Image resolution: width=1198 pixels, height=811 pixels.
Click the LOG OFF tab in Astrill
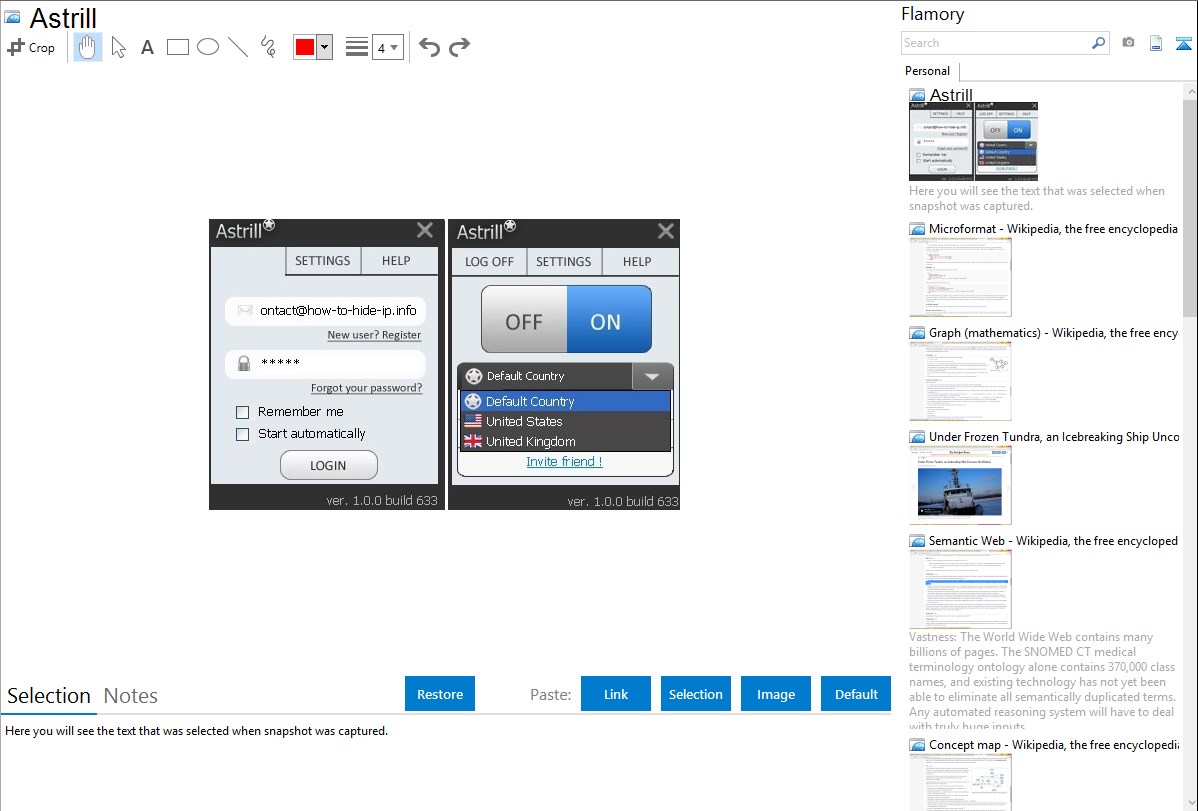[x=489, y=261]
